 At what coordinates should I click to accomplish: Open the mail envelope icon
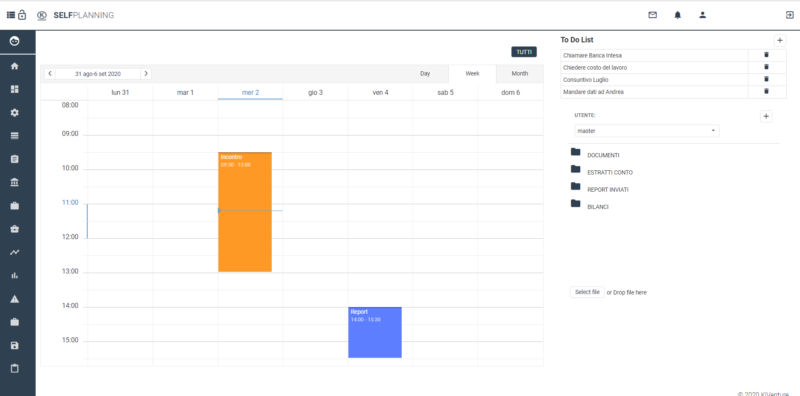[x=653, y=15]
